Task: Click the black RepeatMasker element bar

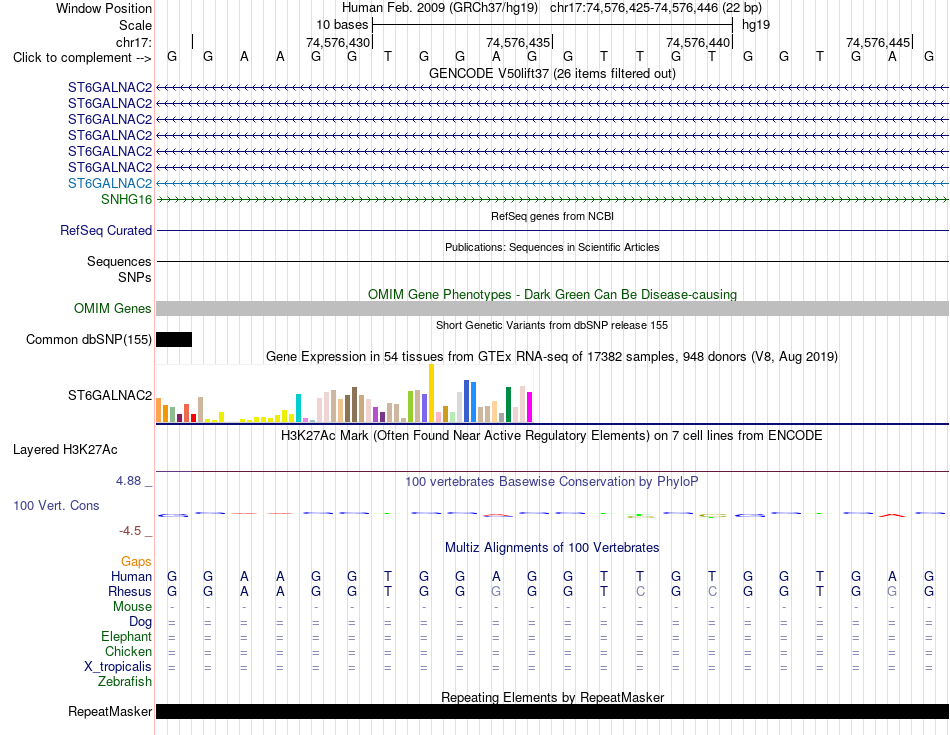Action: (x=552, y=711)
